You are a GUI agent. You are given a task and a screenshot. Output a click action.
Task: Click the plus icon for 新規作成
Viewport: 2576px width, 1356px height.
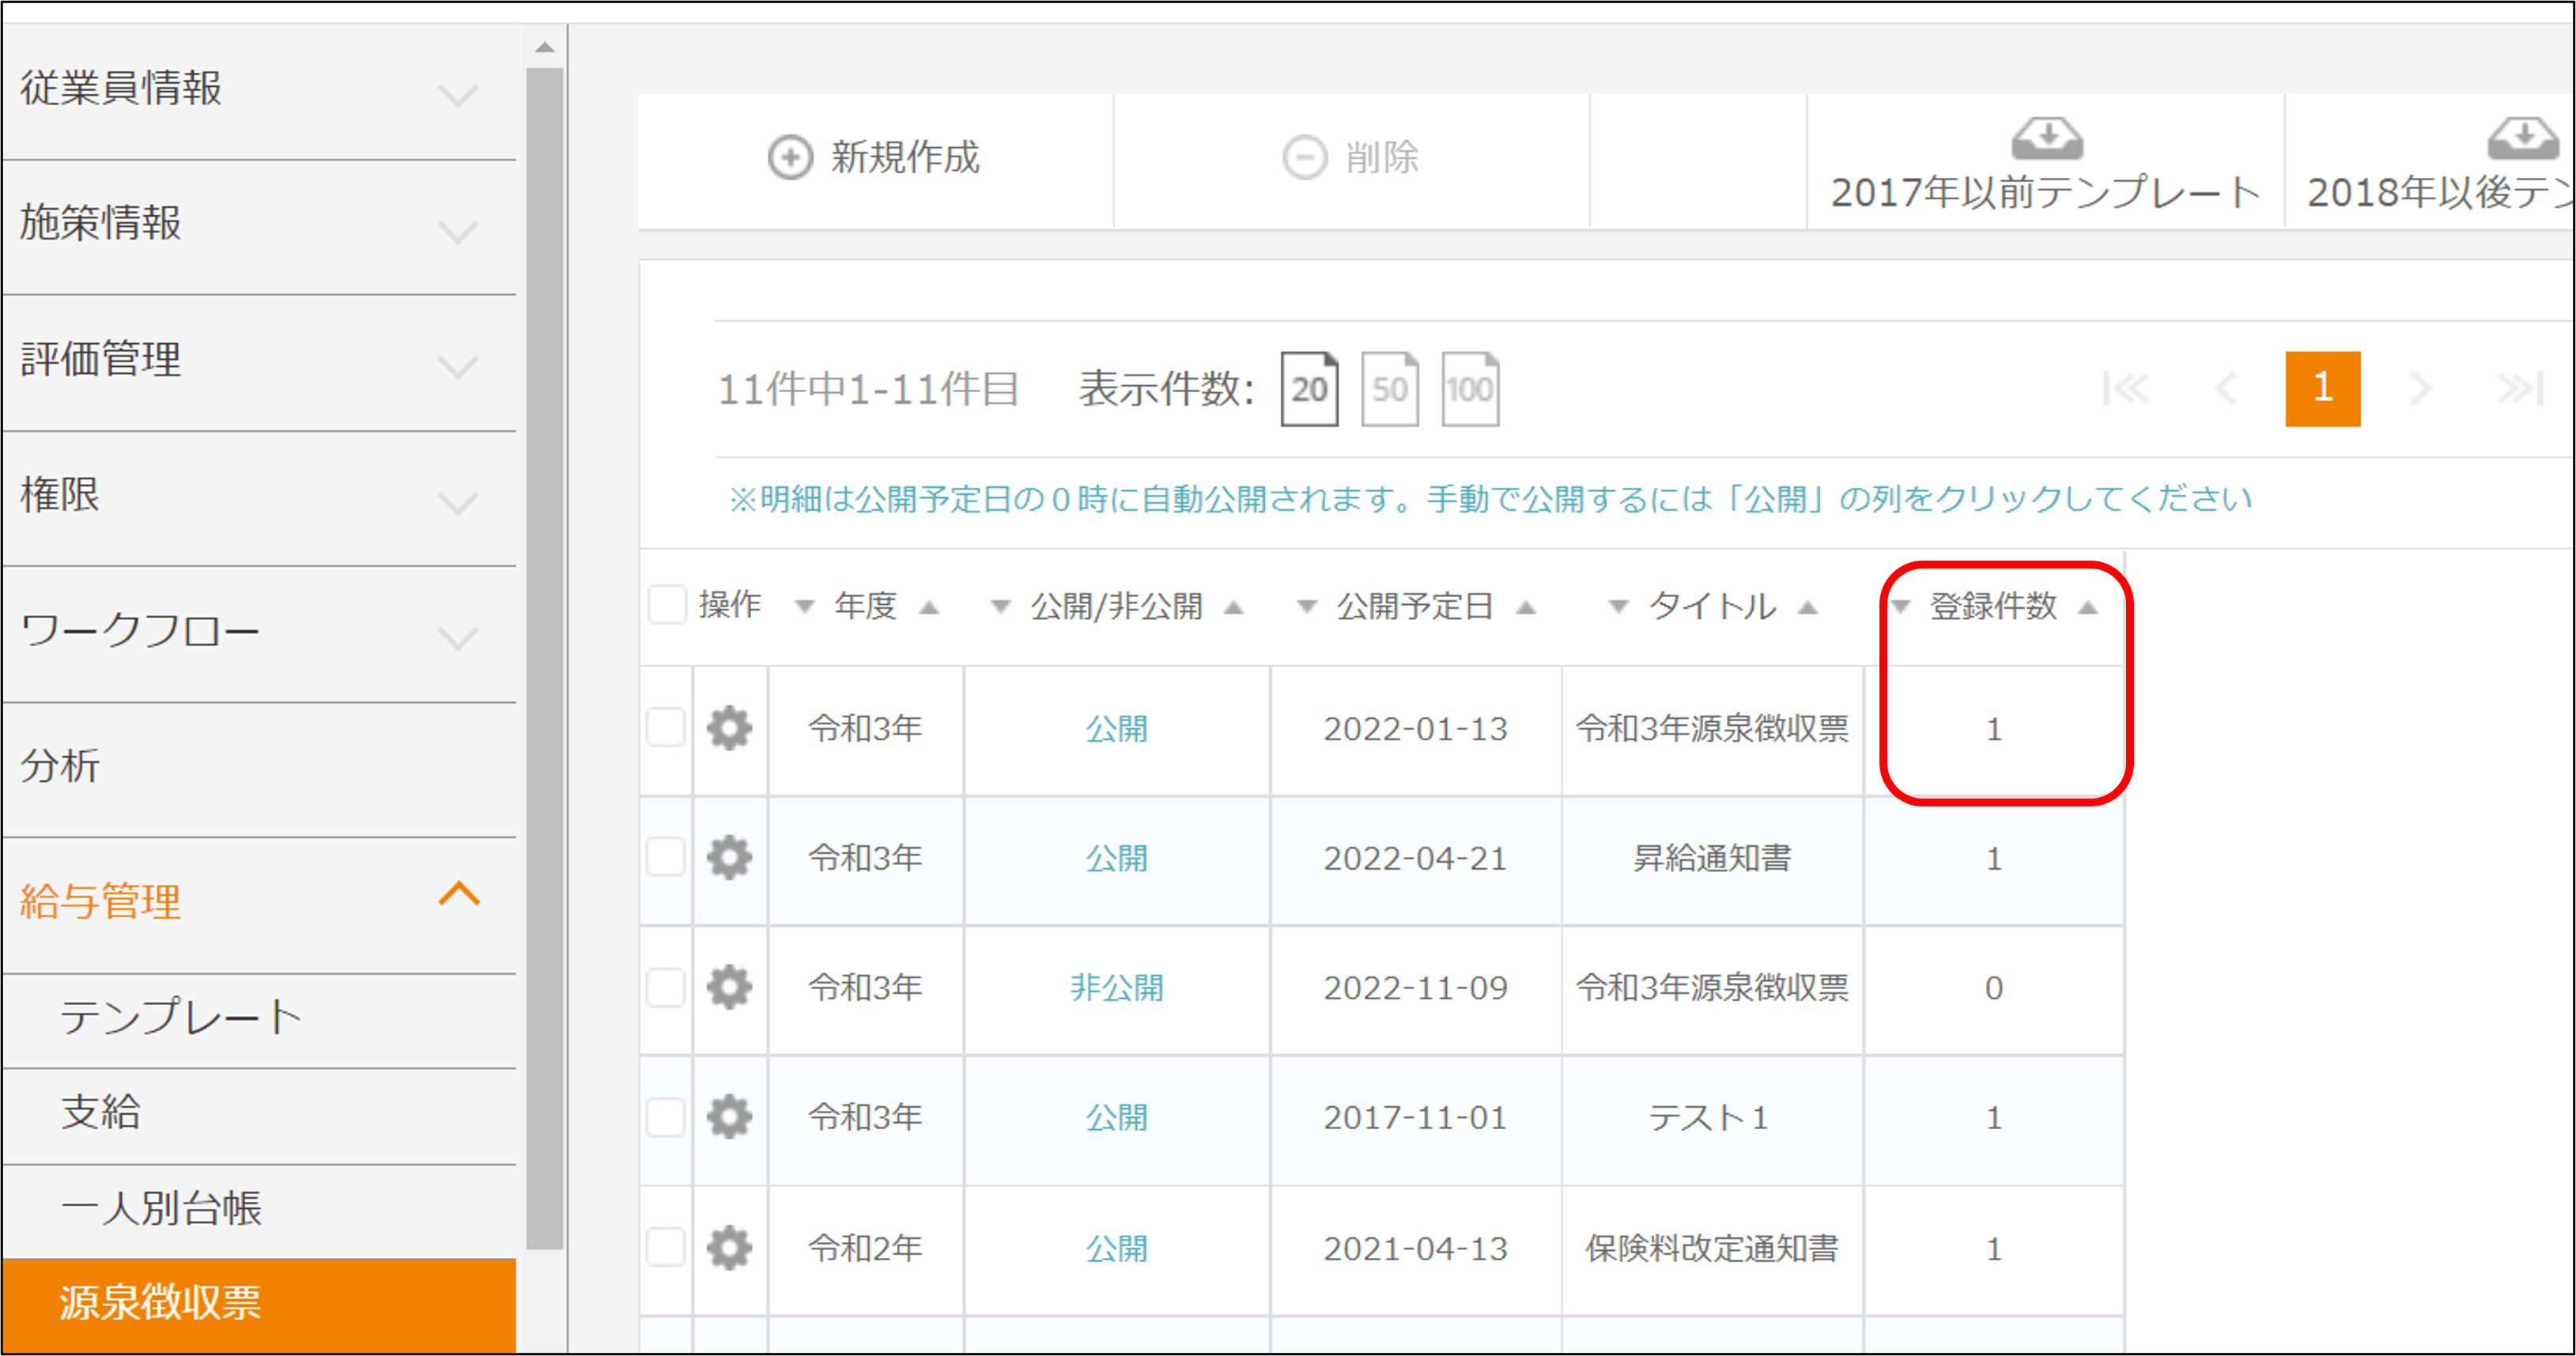[790, 158]
